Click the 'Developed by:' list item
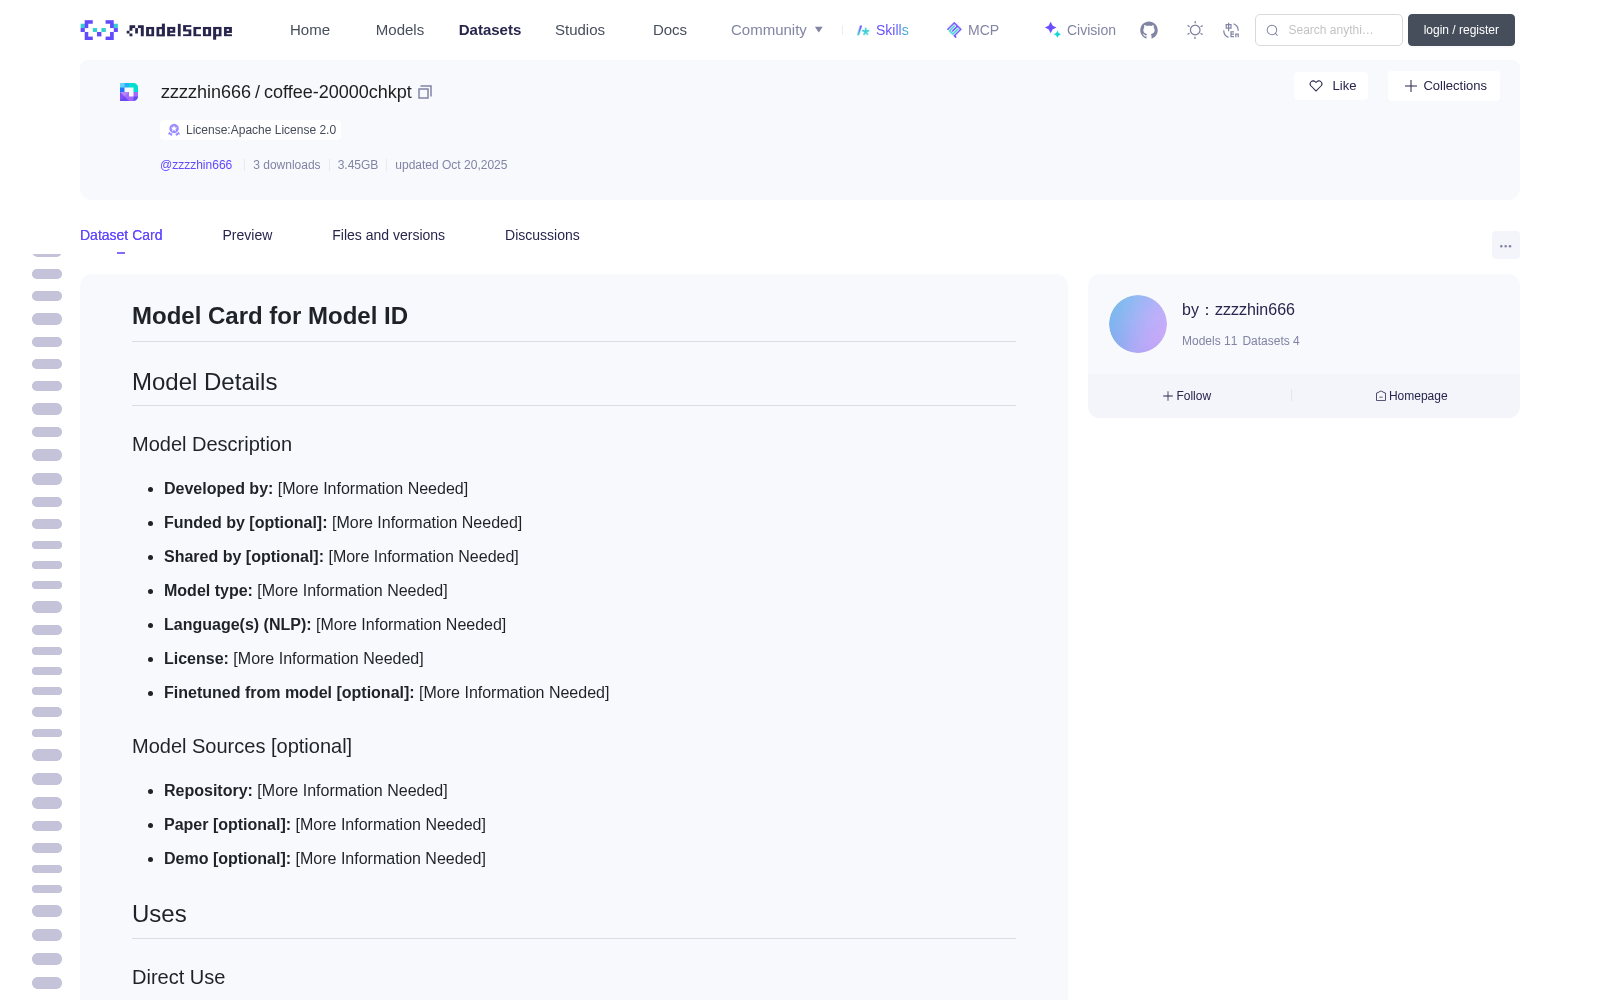Screen dimensions: 1600x1000 point(316,489)
